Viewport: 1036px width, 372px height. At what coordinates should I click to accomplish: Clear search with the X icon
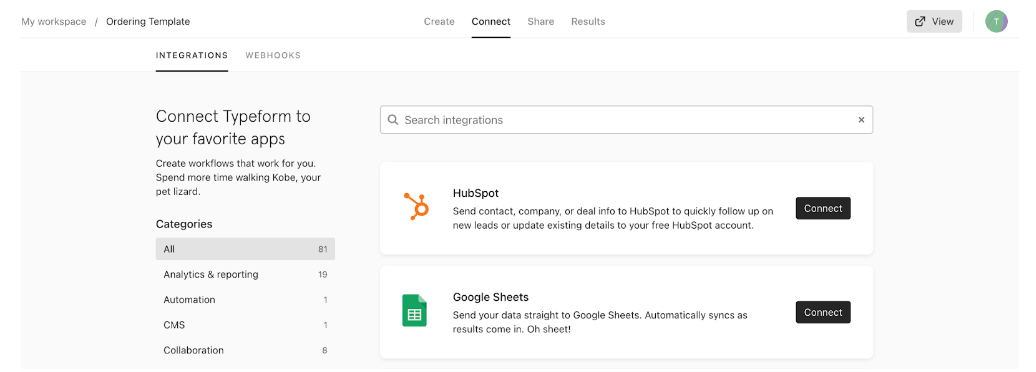tap(861, 120)
